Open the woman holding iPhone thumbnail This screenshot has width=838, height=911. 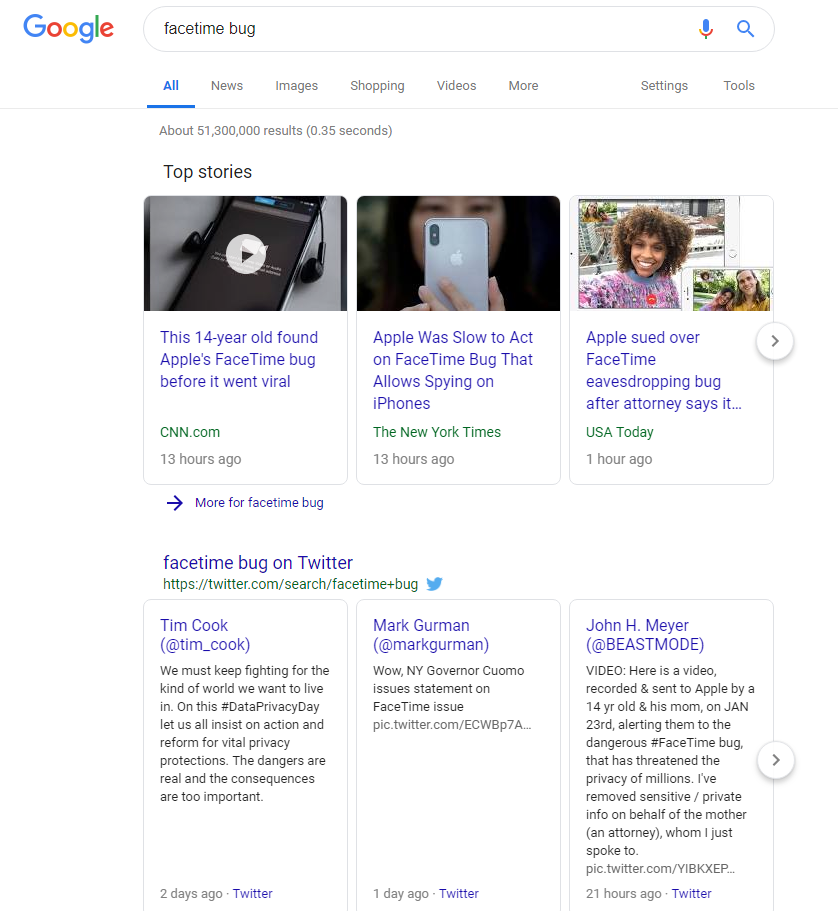coord(458,253)
